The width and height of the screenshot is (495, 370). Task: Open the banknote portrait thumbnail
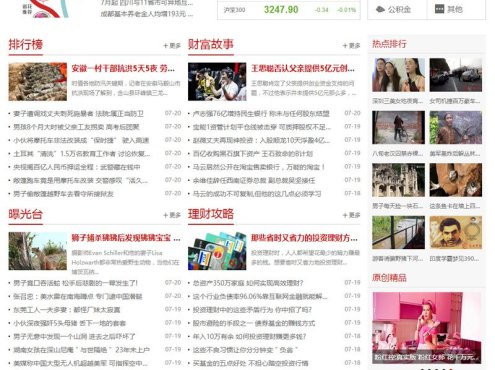pyautogui.click(x=456, y=232)
